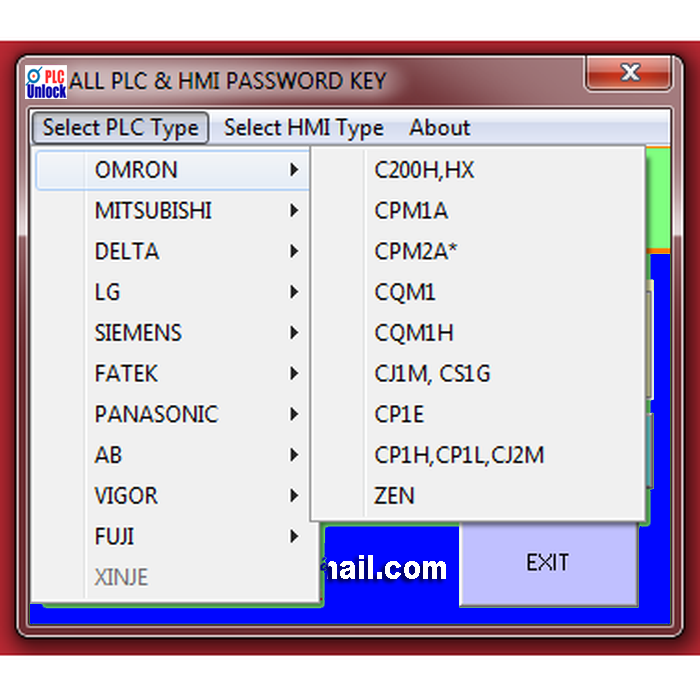
Task: Expand the MITSUBISHI submenu
Action: point(153,211)
